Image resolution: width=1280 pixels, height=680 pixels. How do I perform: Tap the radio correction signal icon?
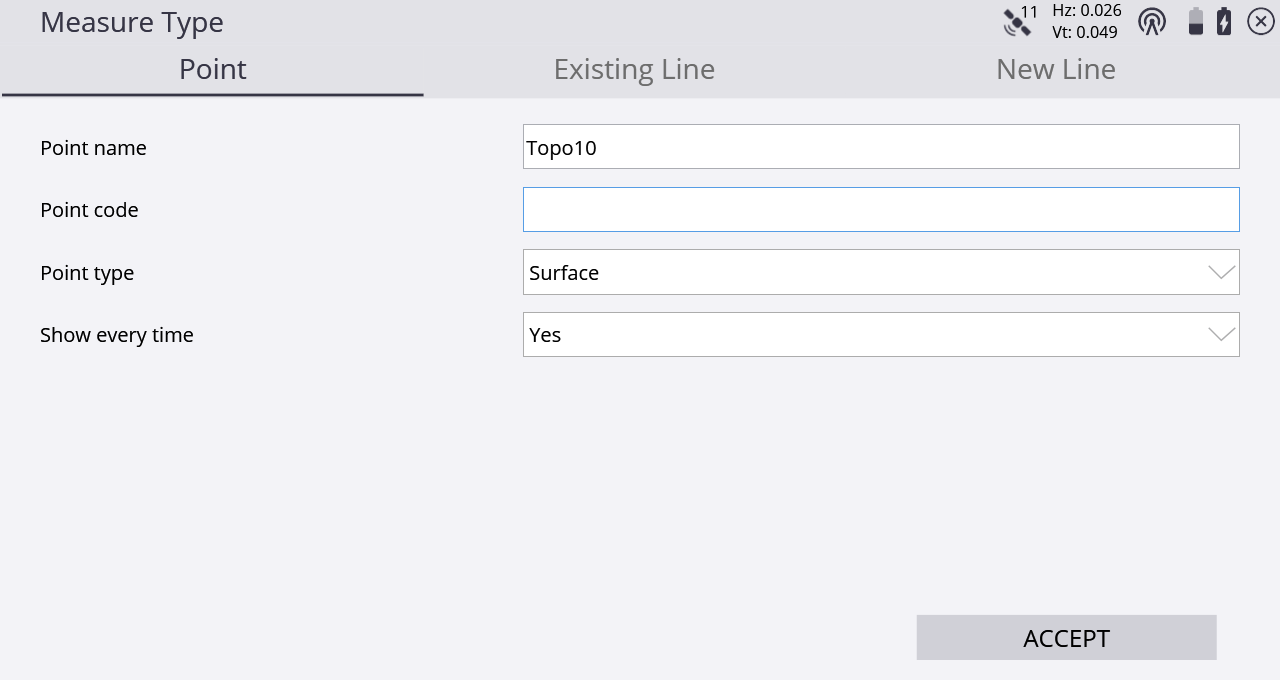tap(1152, 21)
